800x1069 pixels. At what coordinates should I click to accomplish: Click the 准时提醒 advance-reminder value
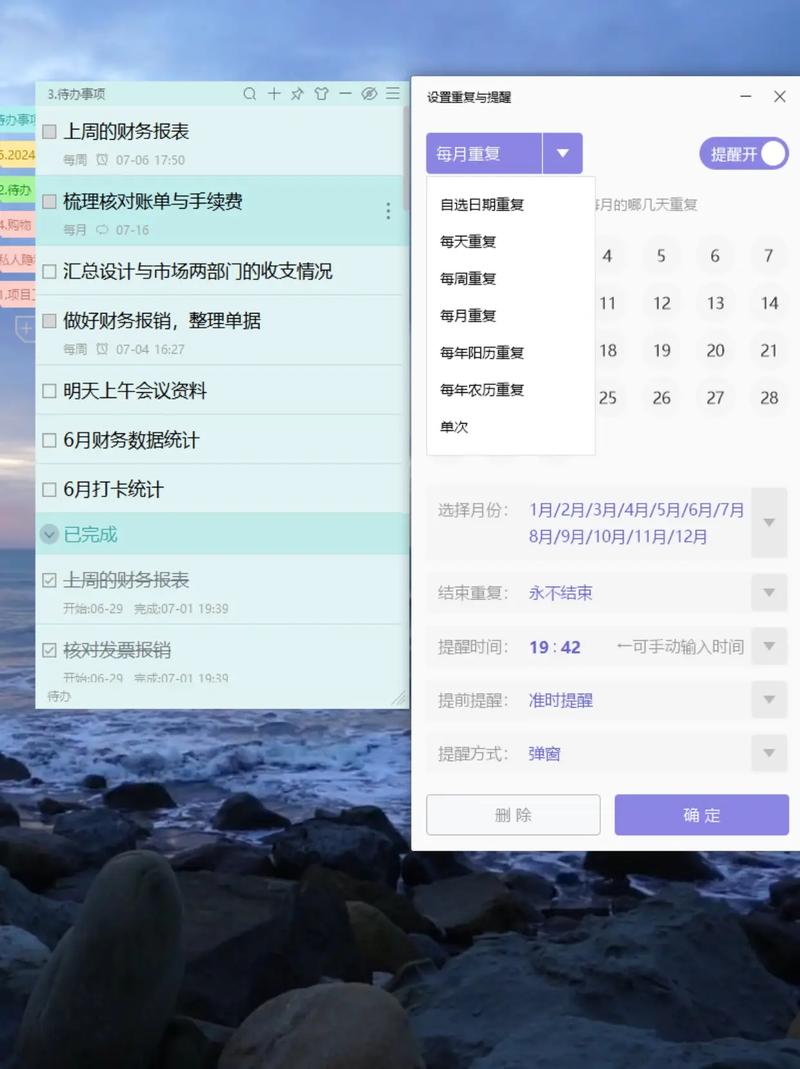[x=561, y=700]
